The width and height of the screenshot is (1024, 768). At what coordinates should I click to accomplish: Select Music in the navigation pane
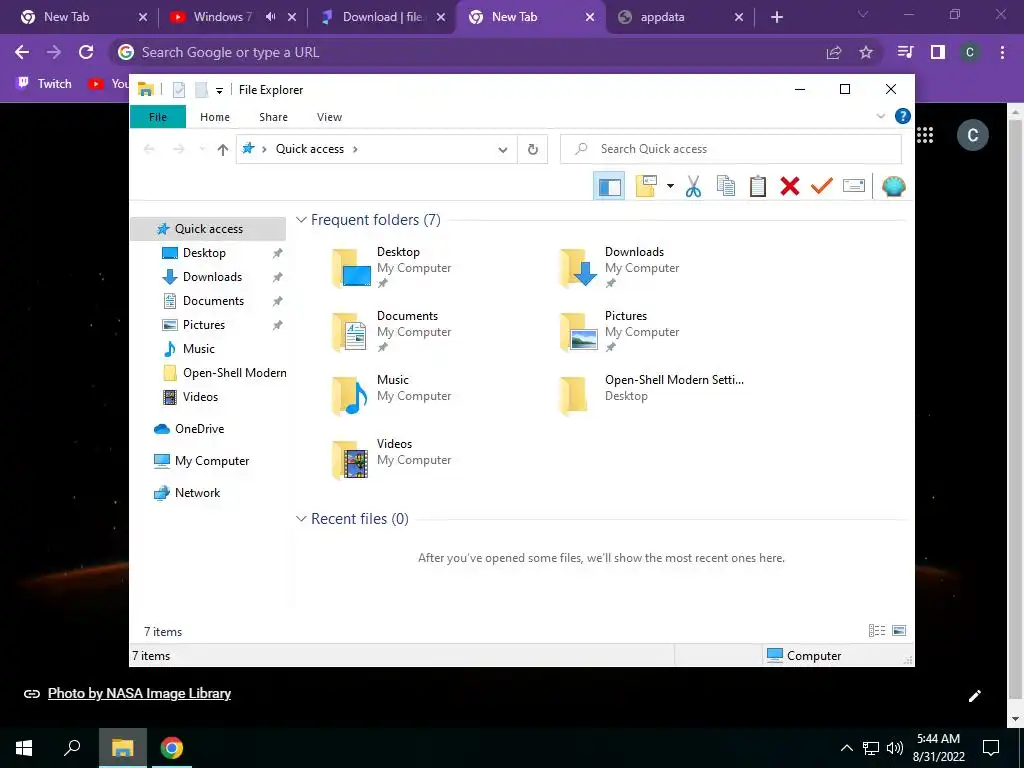click(199, 349)
